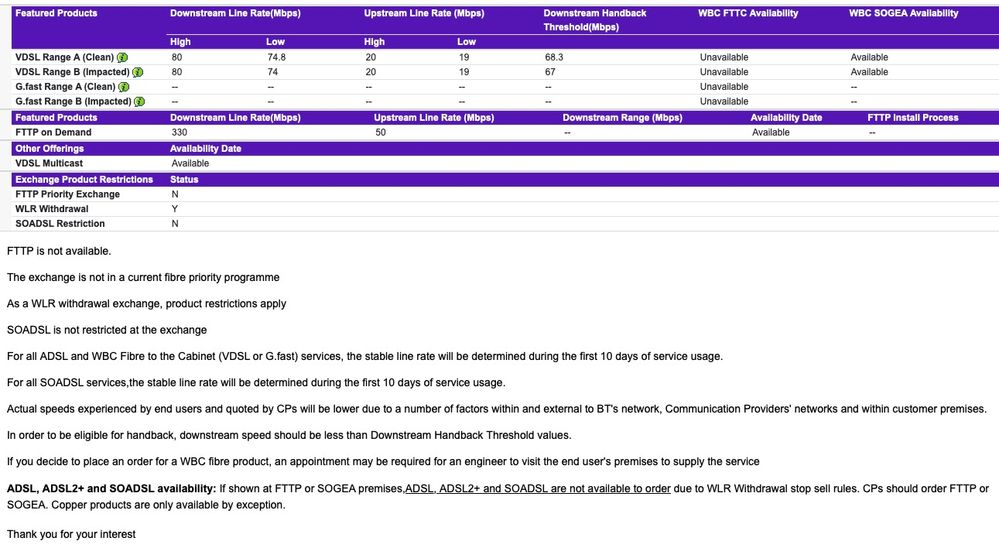
Task: Click the 'FTTP is not available.' message
Action: 59,251
